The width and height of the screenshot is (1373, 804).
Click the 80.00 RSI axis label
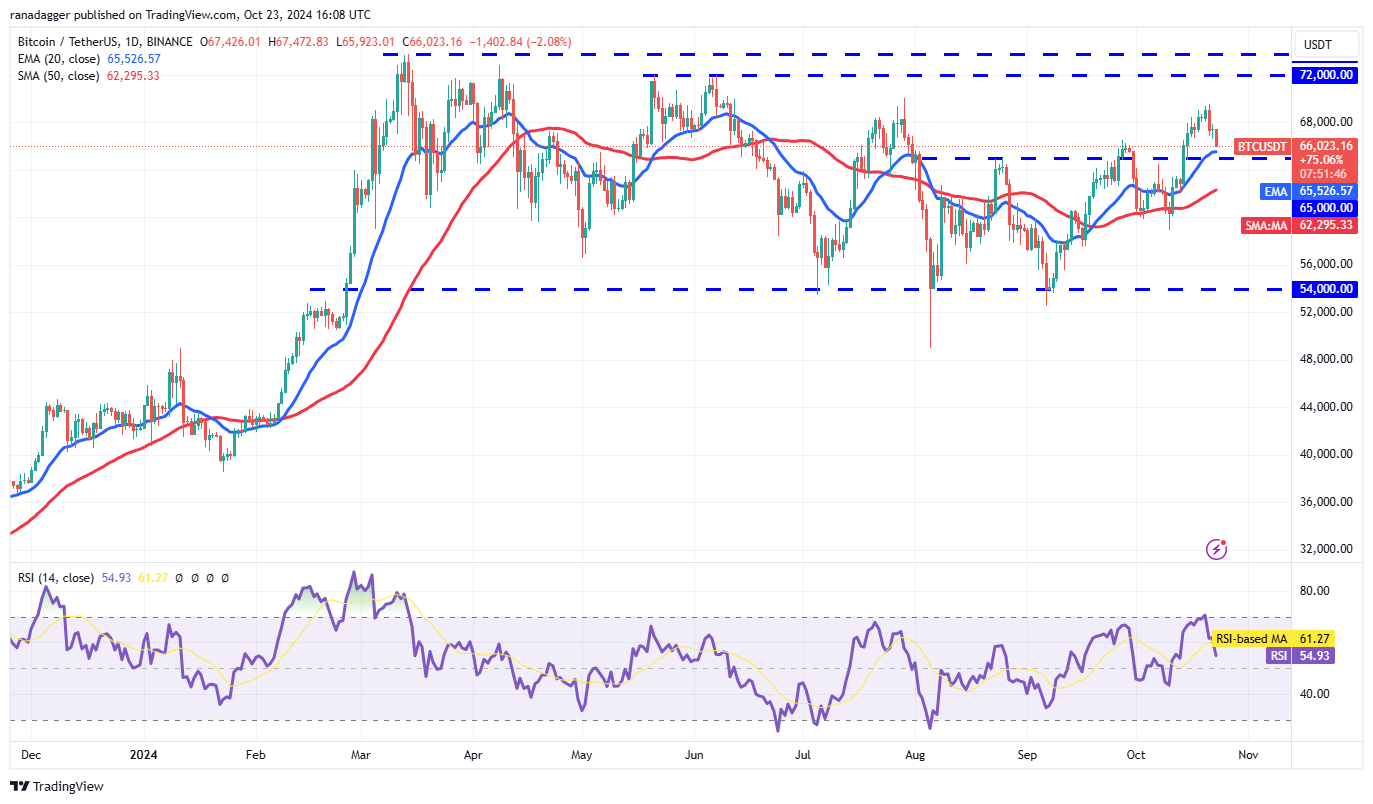(x=1315, y=591)
